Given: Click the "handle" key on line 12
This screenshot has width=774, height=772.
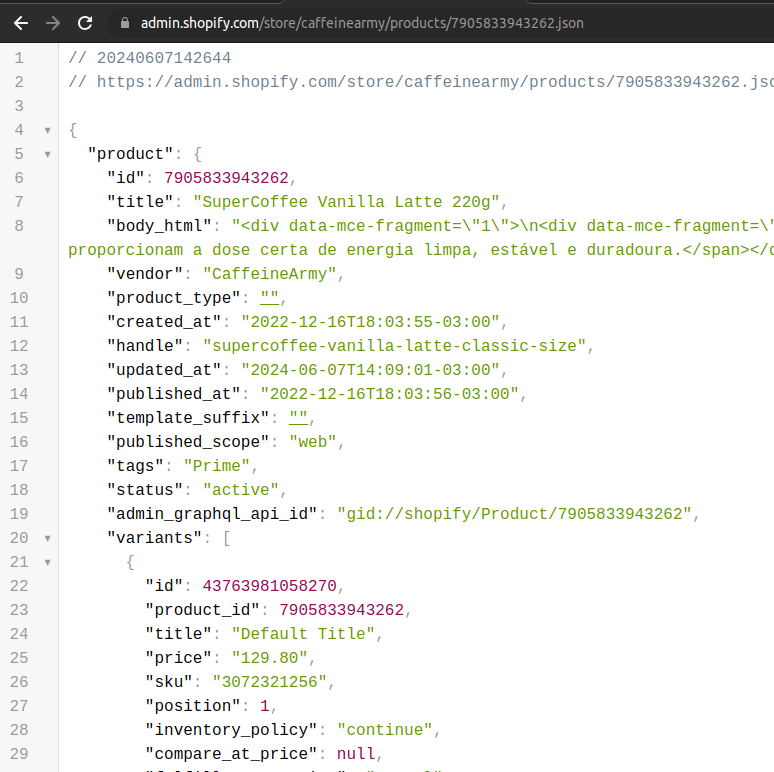Looking at the screenshot, I should point(145,346).
